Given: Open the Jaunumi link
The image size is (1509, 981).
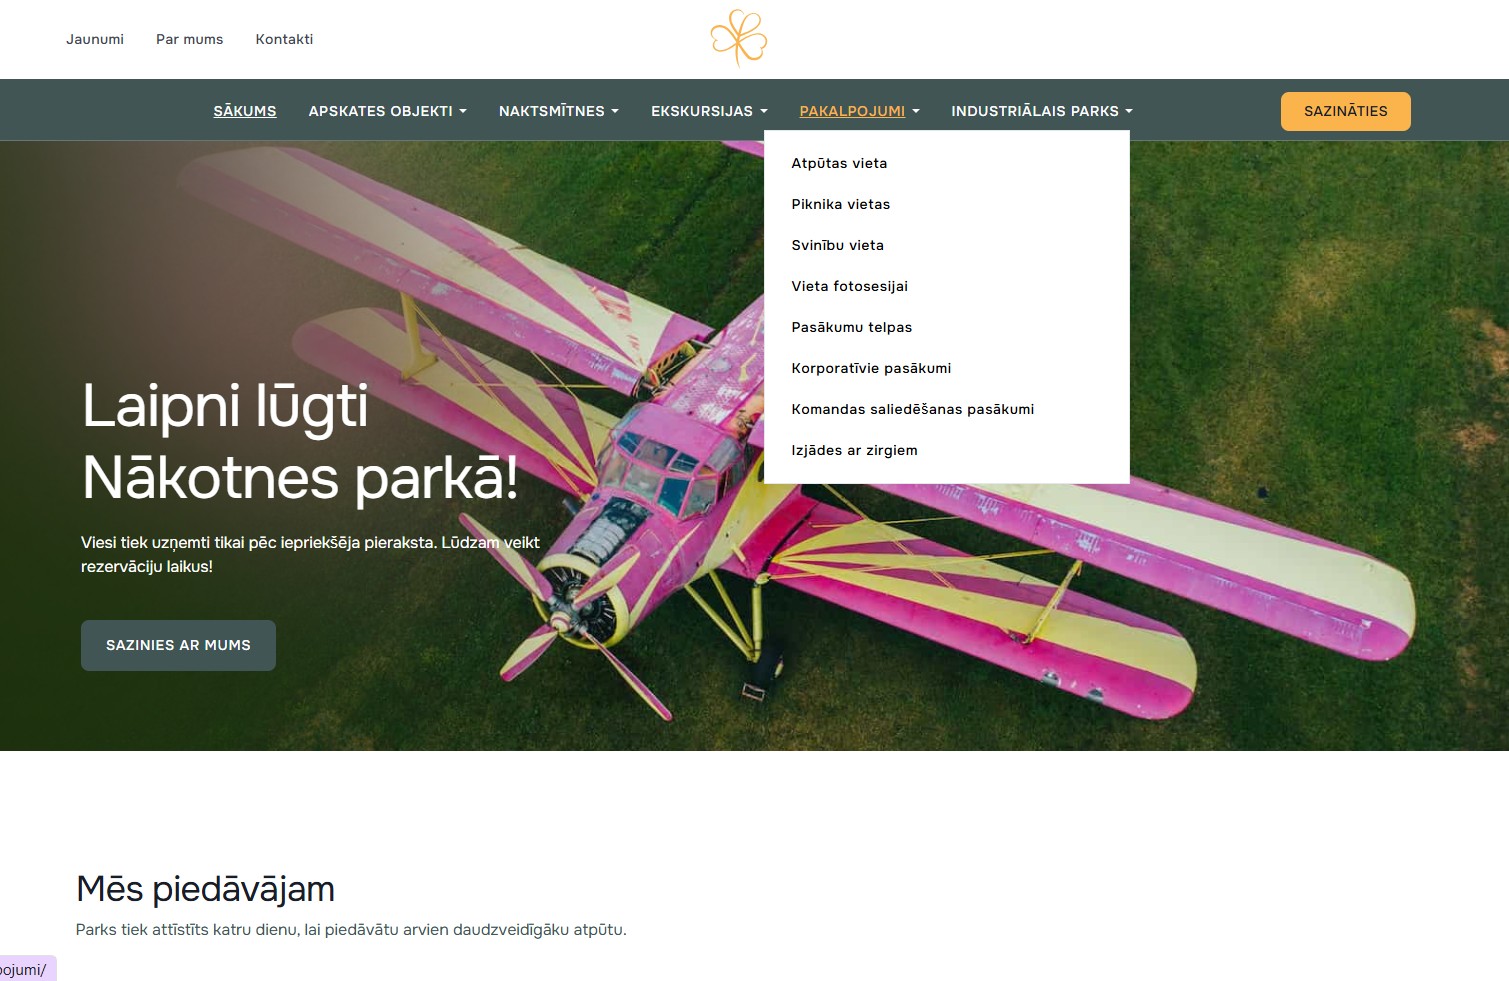Looking at the screenshot, I should tap(95, 39).
